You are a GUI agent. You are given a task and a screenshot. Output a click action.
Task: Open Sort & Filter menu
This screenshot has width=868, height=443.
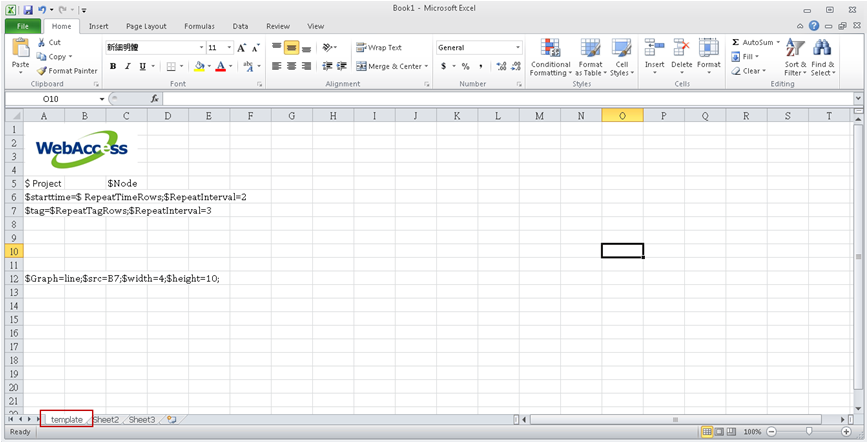tap(795, 58)
